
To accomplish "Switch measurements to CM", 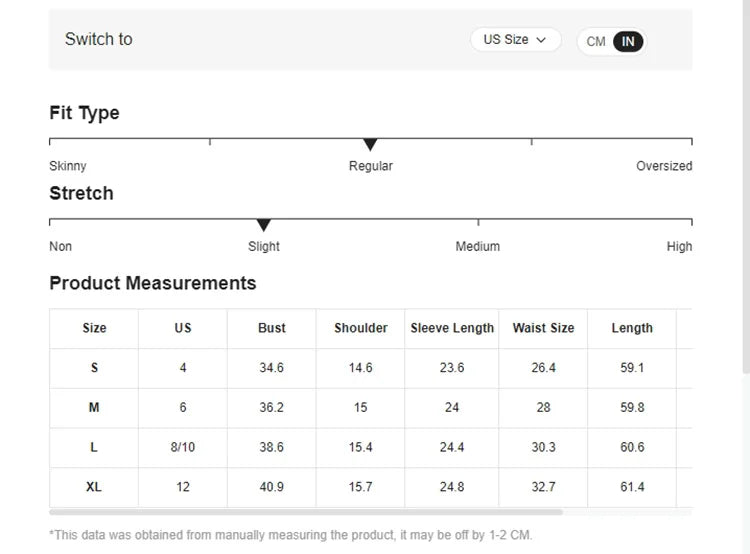I will point(596,42).
